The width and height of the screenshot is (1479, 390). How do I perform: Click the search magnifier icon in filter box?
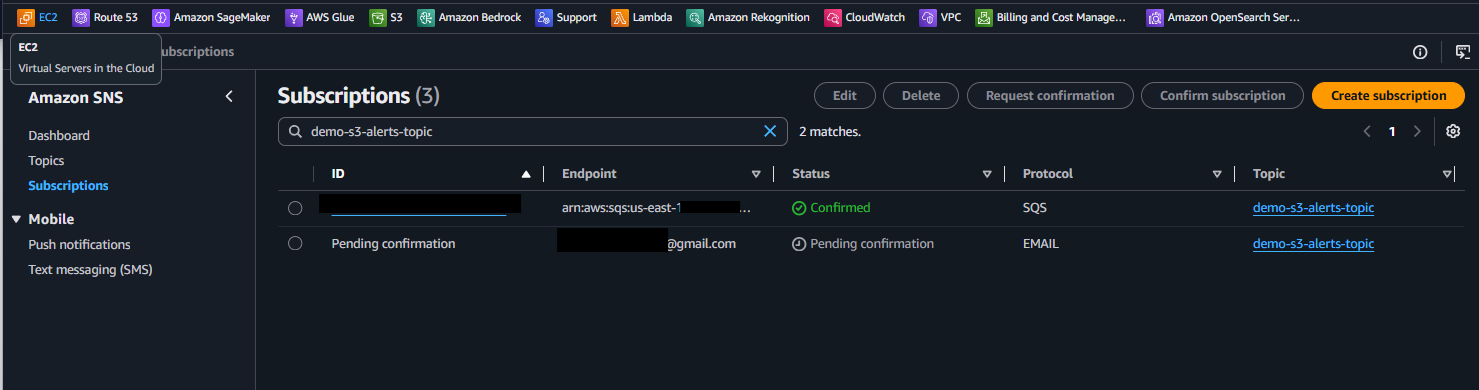(295, 131)
